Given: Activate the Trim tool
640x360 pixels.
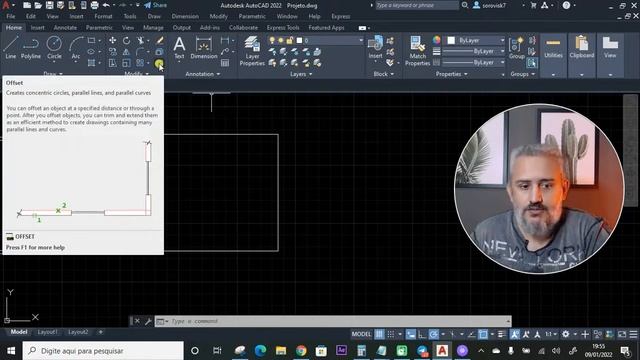Looking at the screenshot, I should click(x=140, y=40).
